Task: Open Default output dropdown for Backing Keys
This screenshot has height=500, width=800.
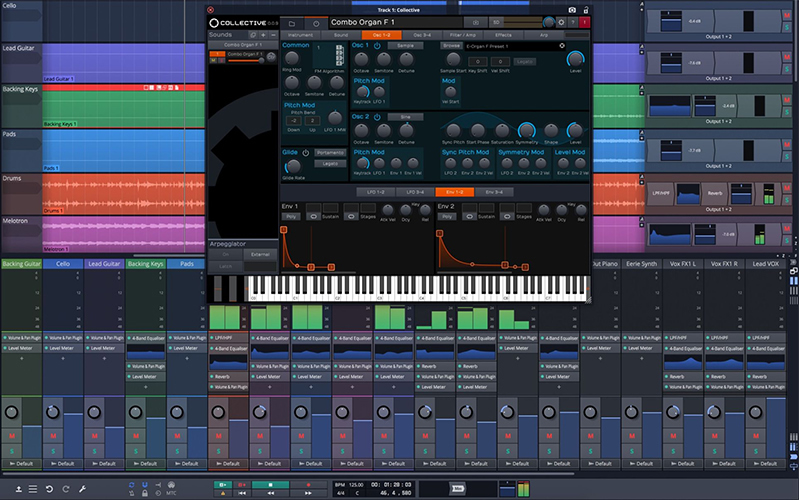Action: [145, 464]
